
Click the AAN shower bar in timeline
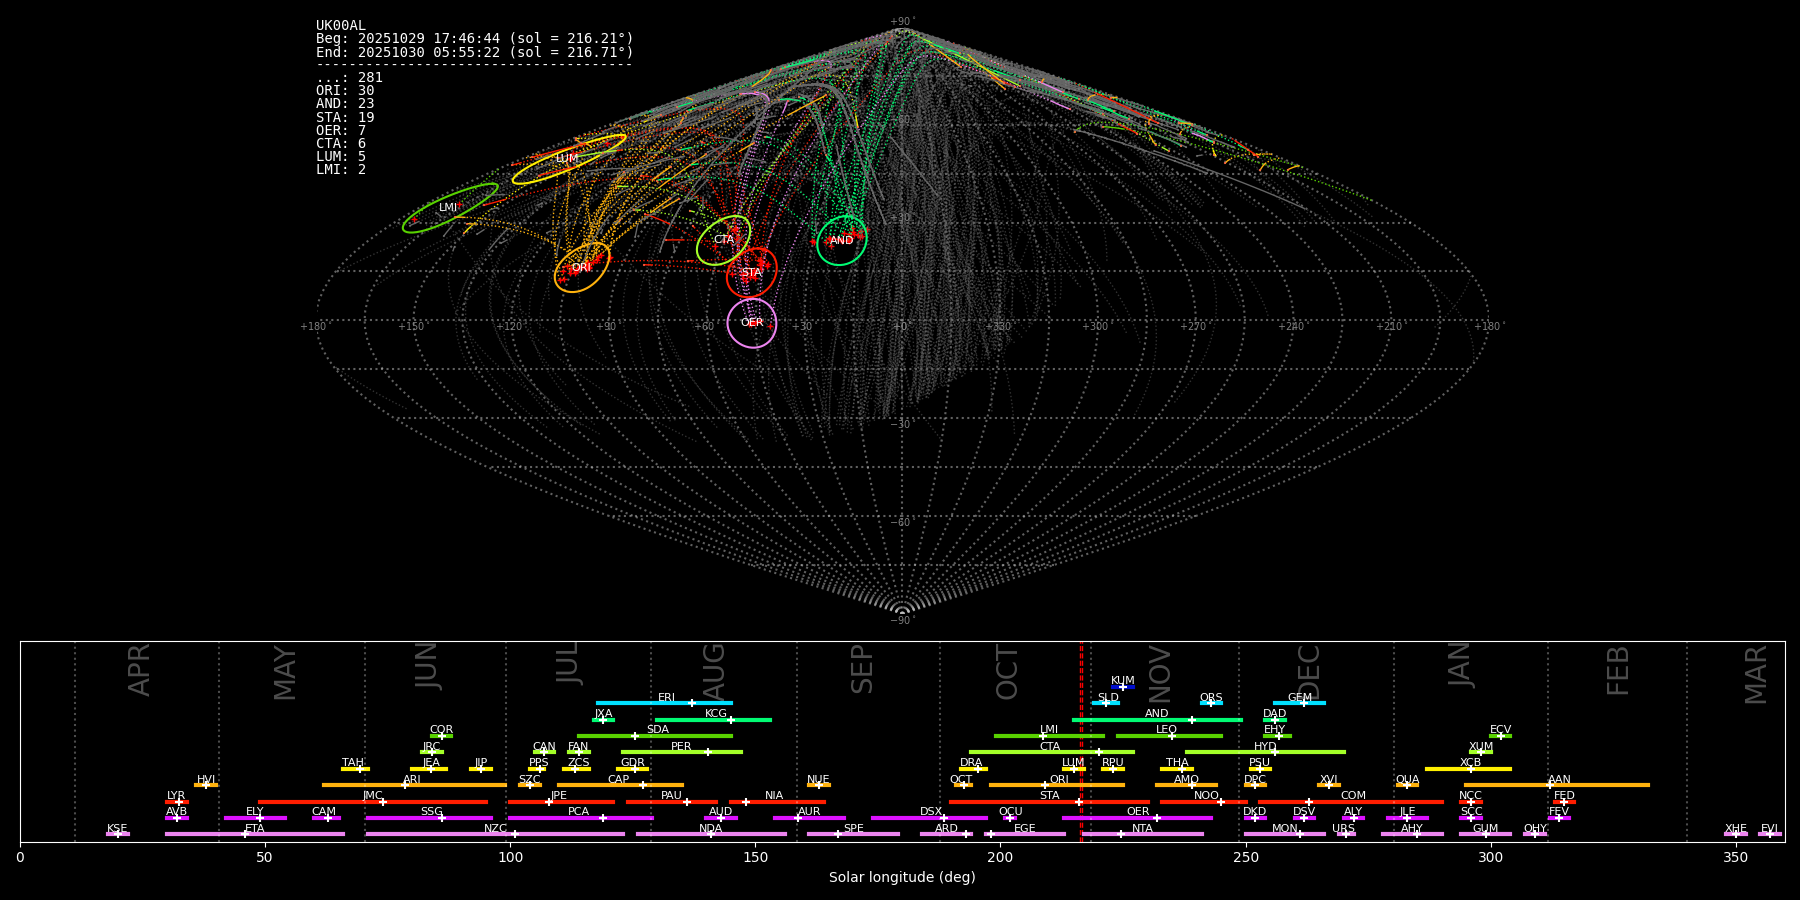pos(1557,785)
